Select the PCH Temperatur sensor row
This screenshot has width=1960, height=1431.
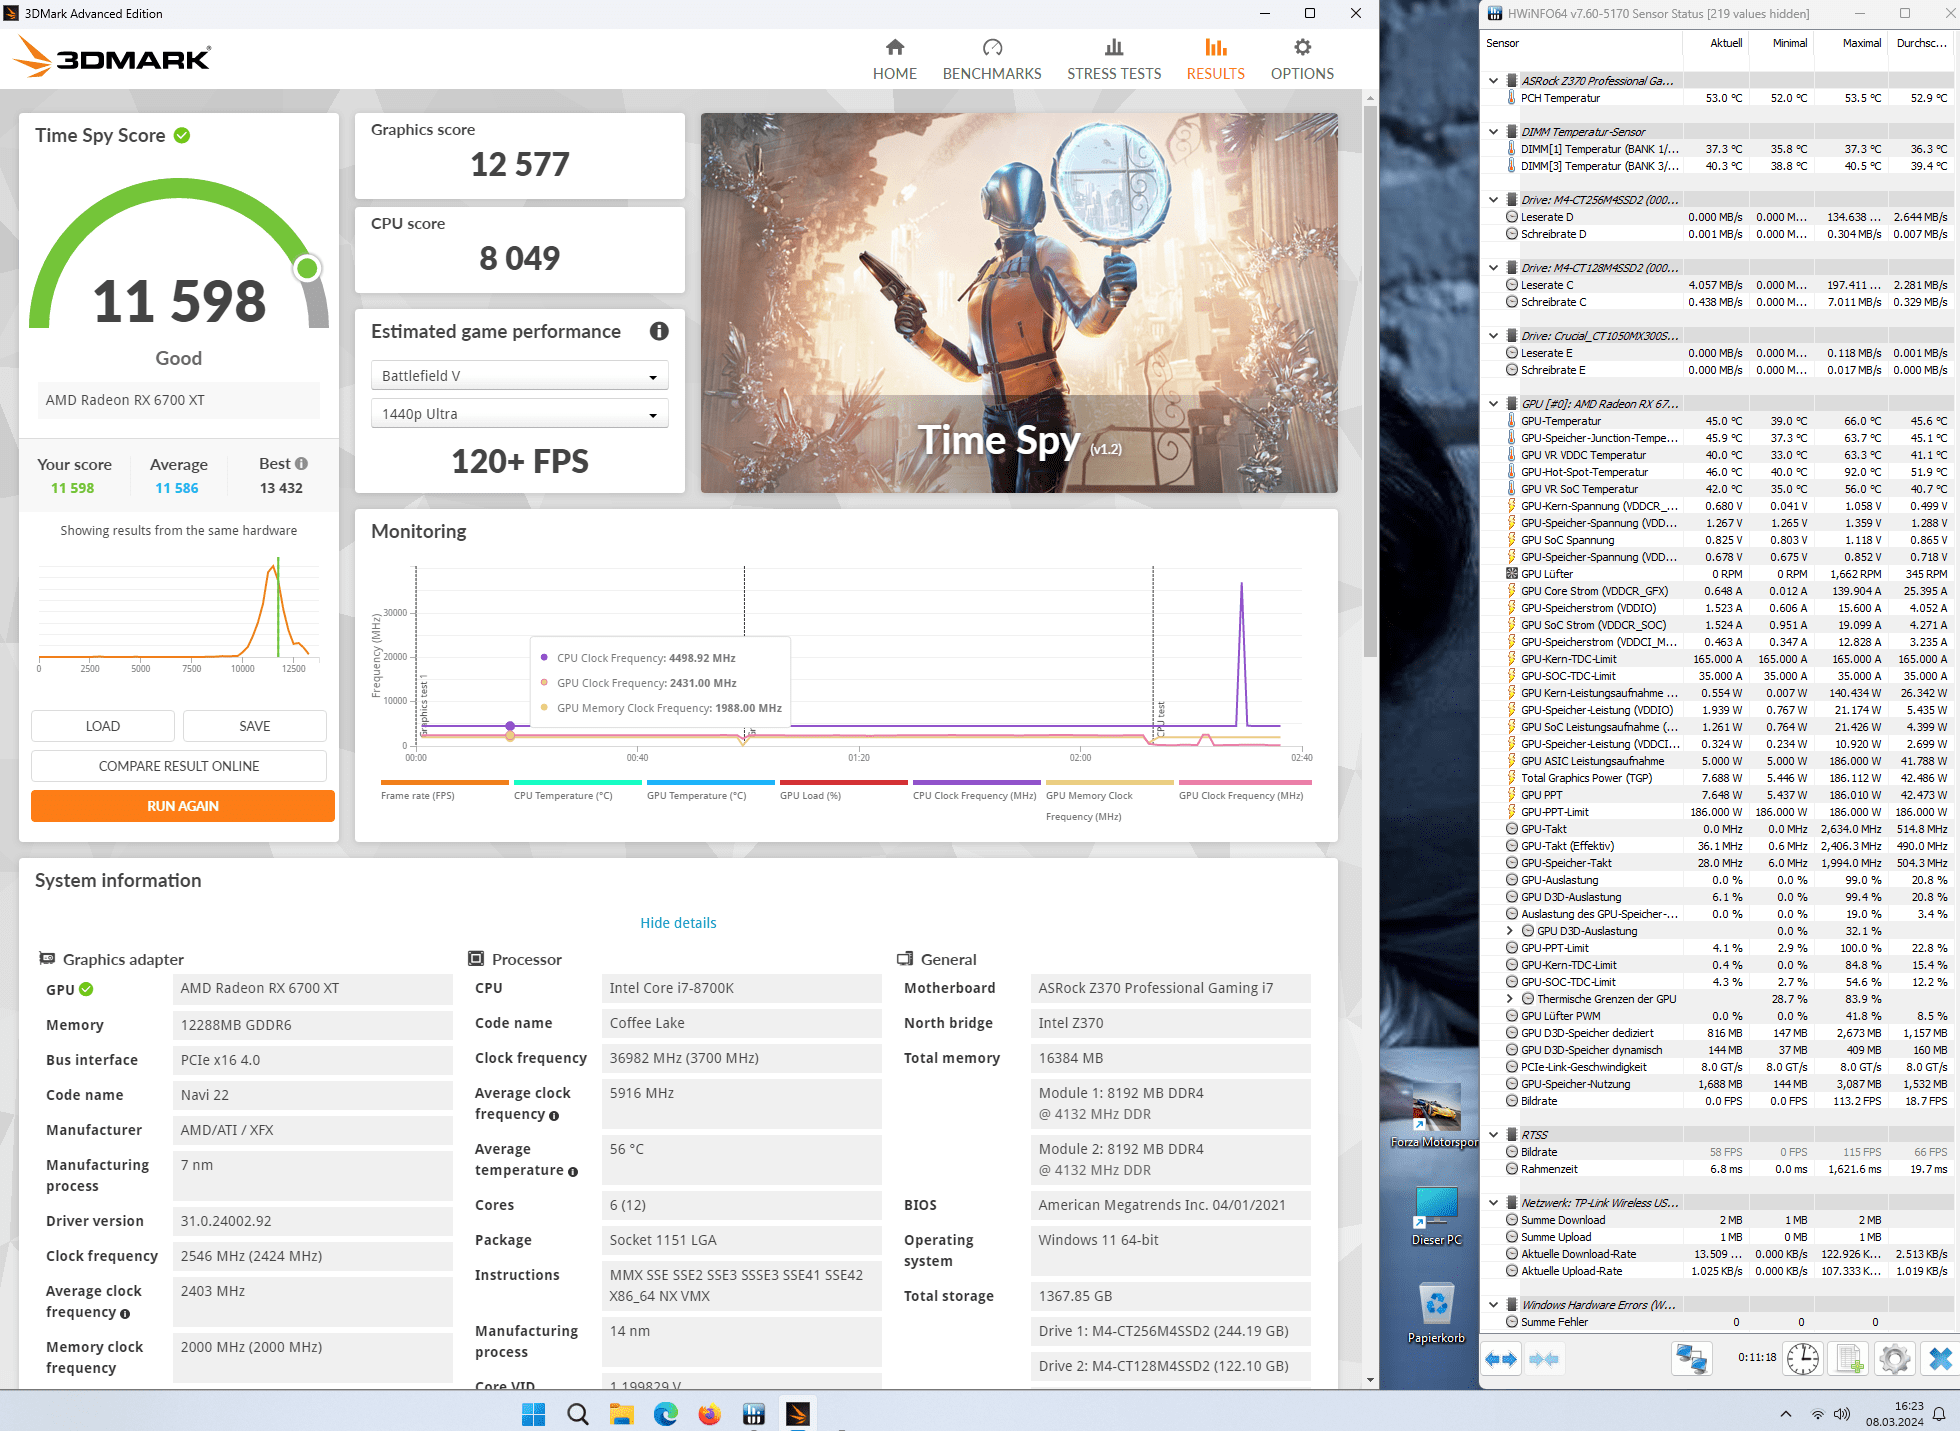1718,98
